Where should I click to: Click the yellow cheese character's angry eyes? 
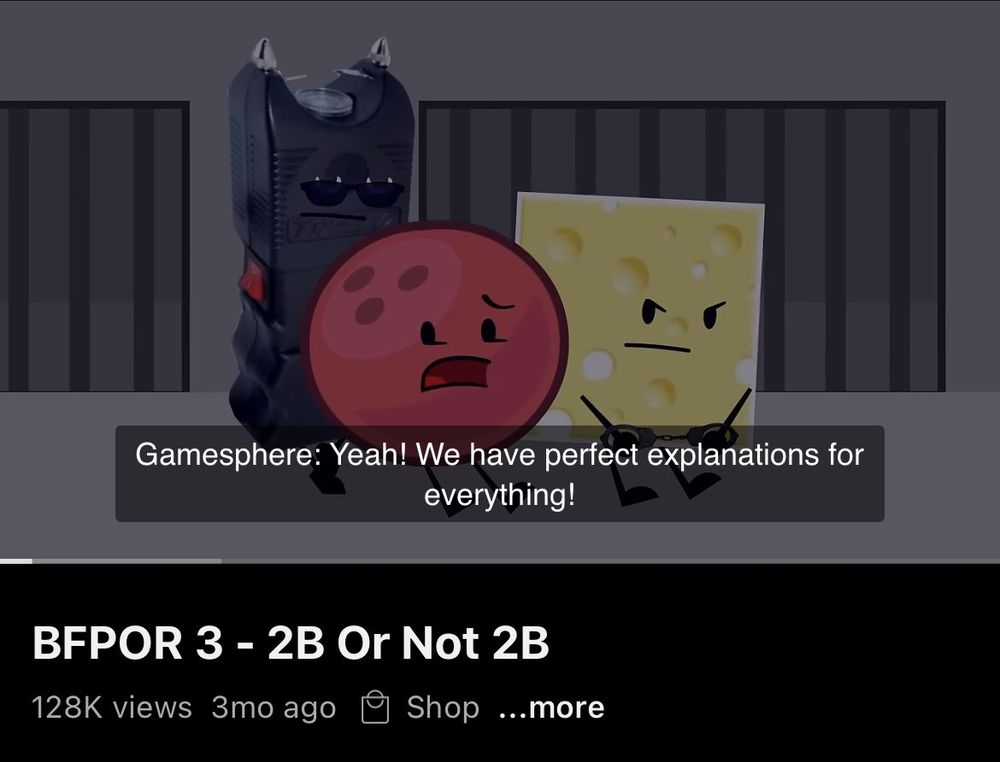pos(682,312)
